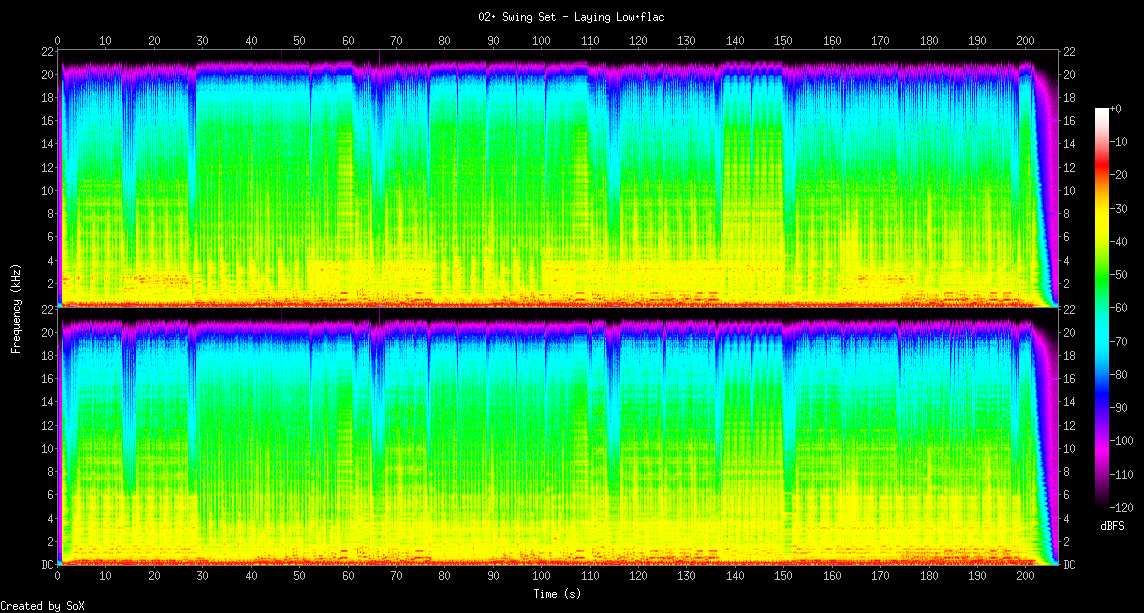Click the 'DC' label at the bottom-left frequency axis

click(47, 565)
